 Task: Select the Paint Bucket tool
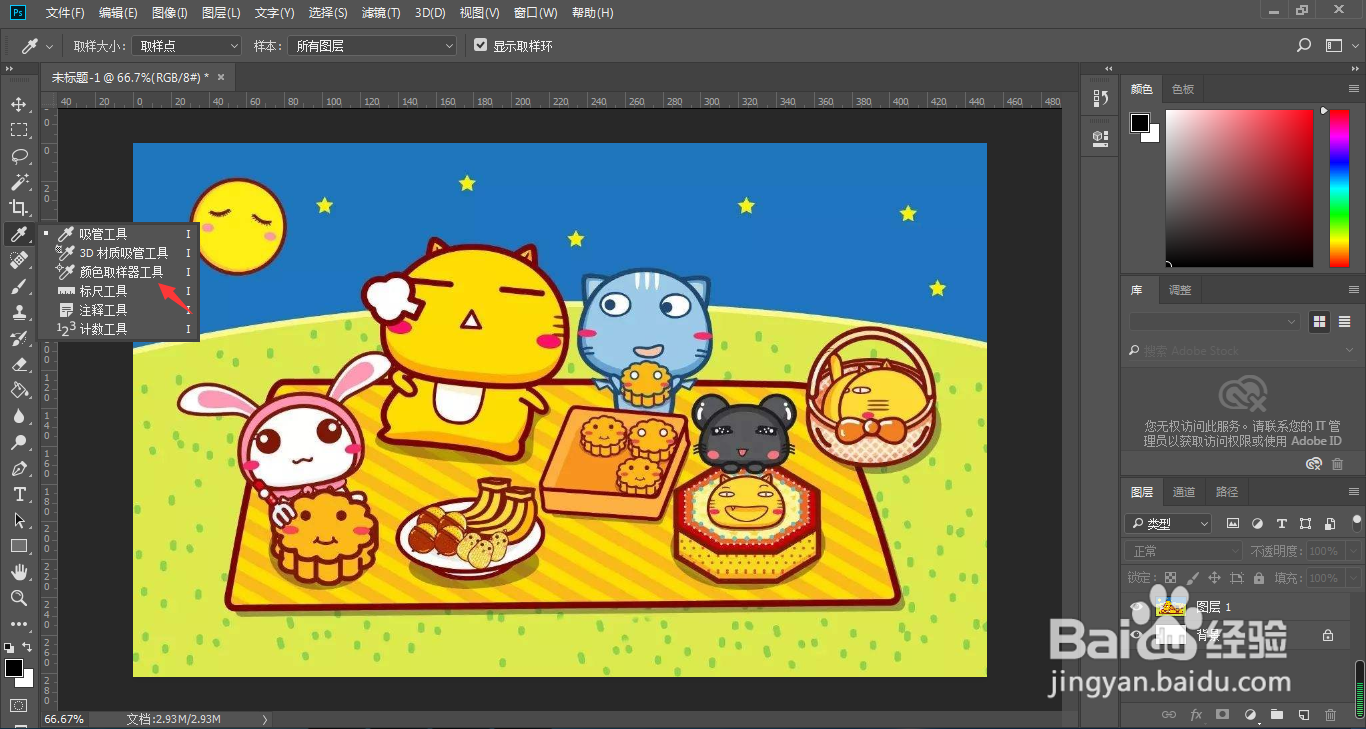18,390
